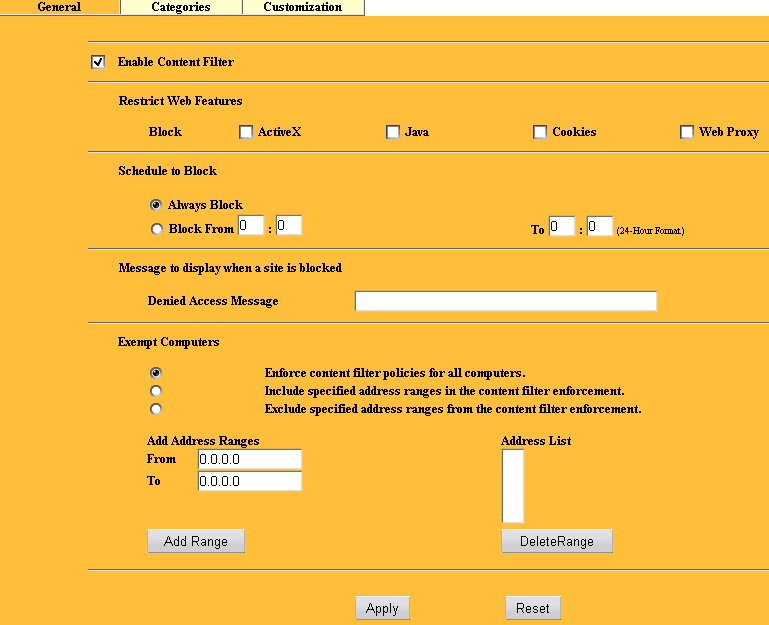Click the Schedule to Block heading
Screen dimensions: 769x625
point(167,171)
